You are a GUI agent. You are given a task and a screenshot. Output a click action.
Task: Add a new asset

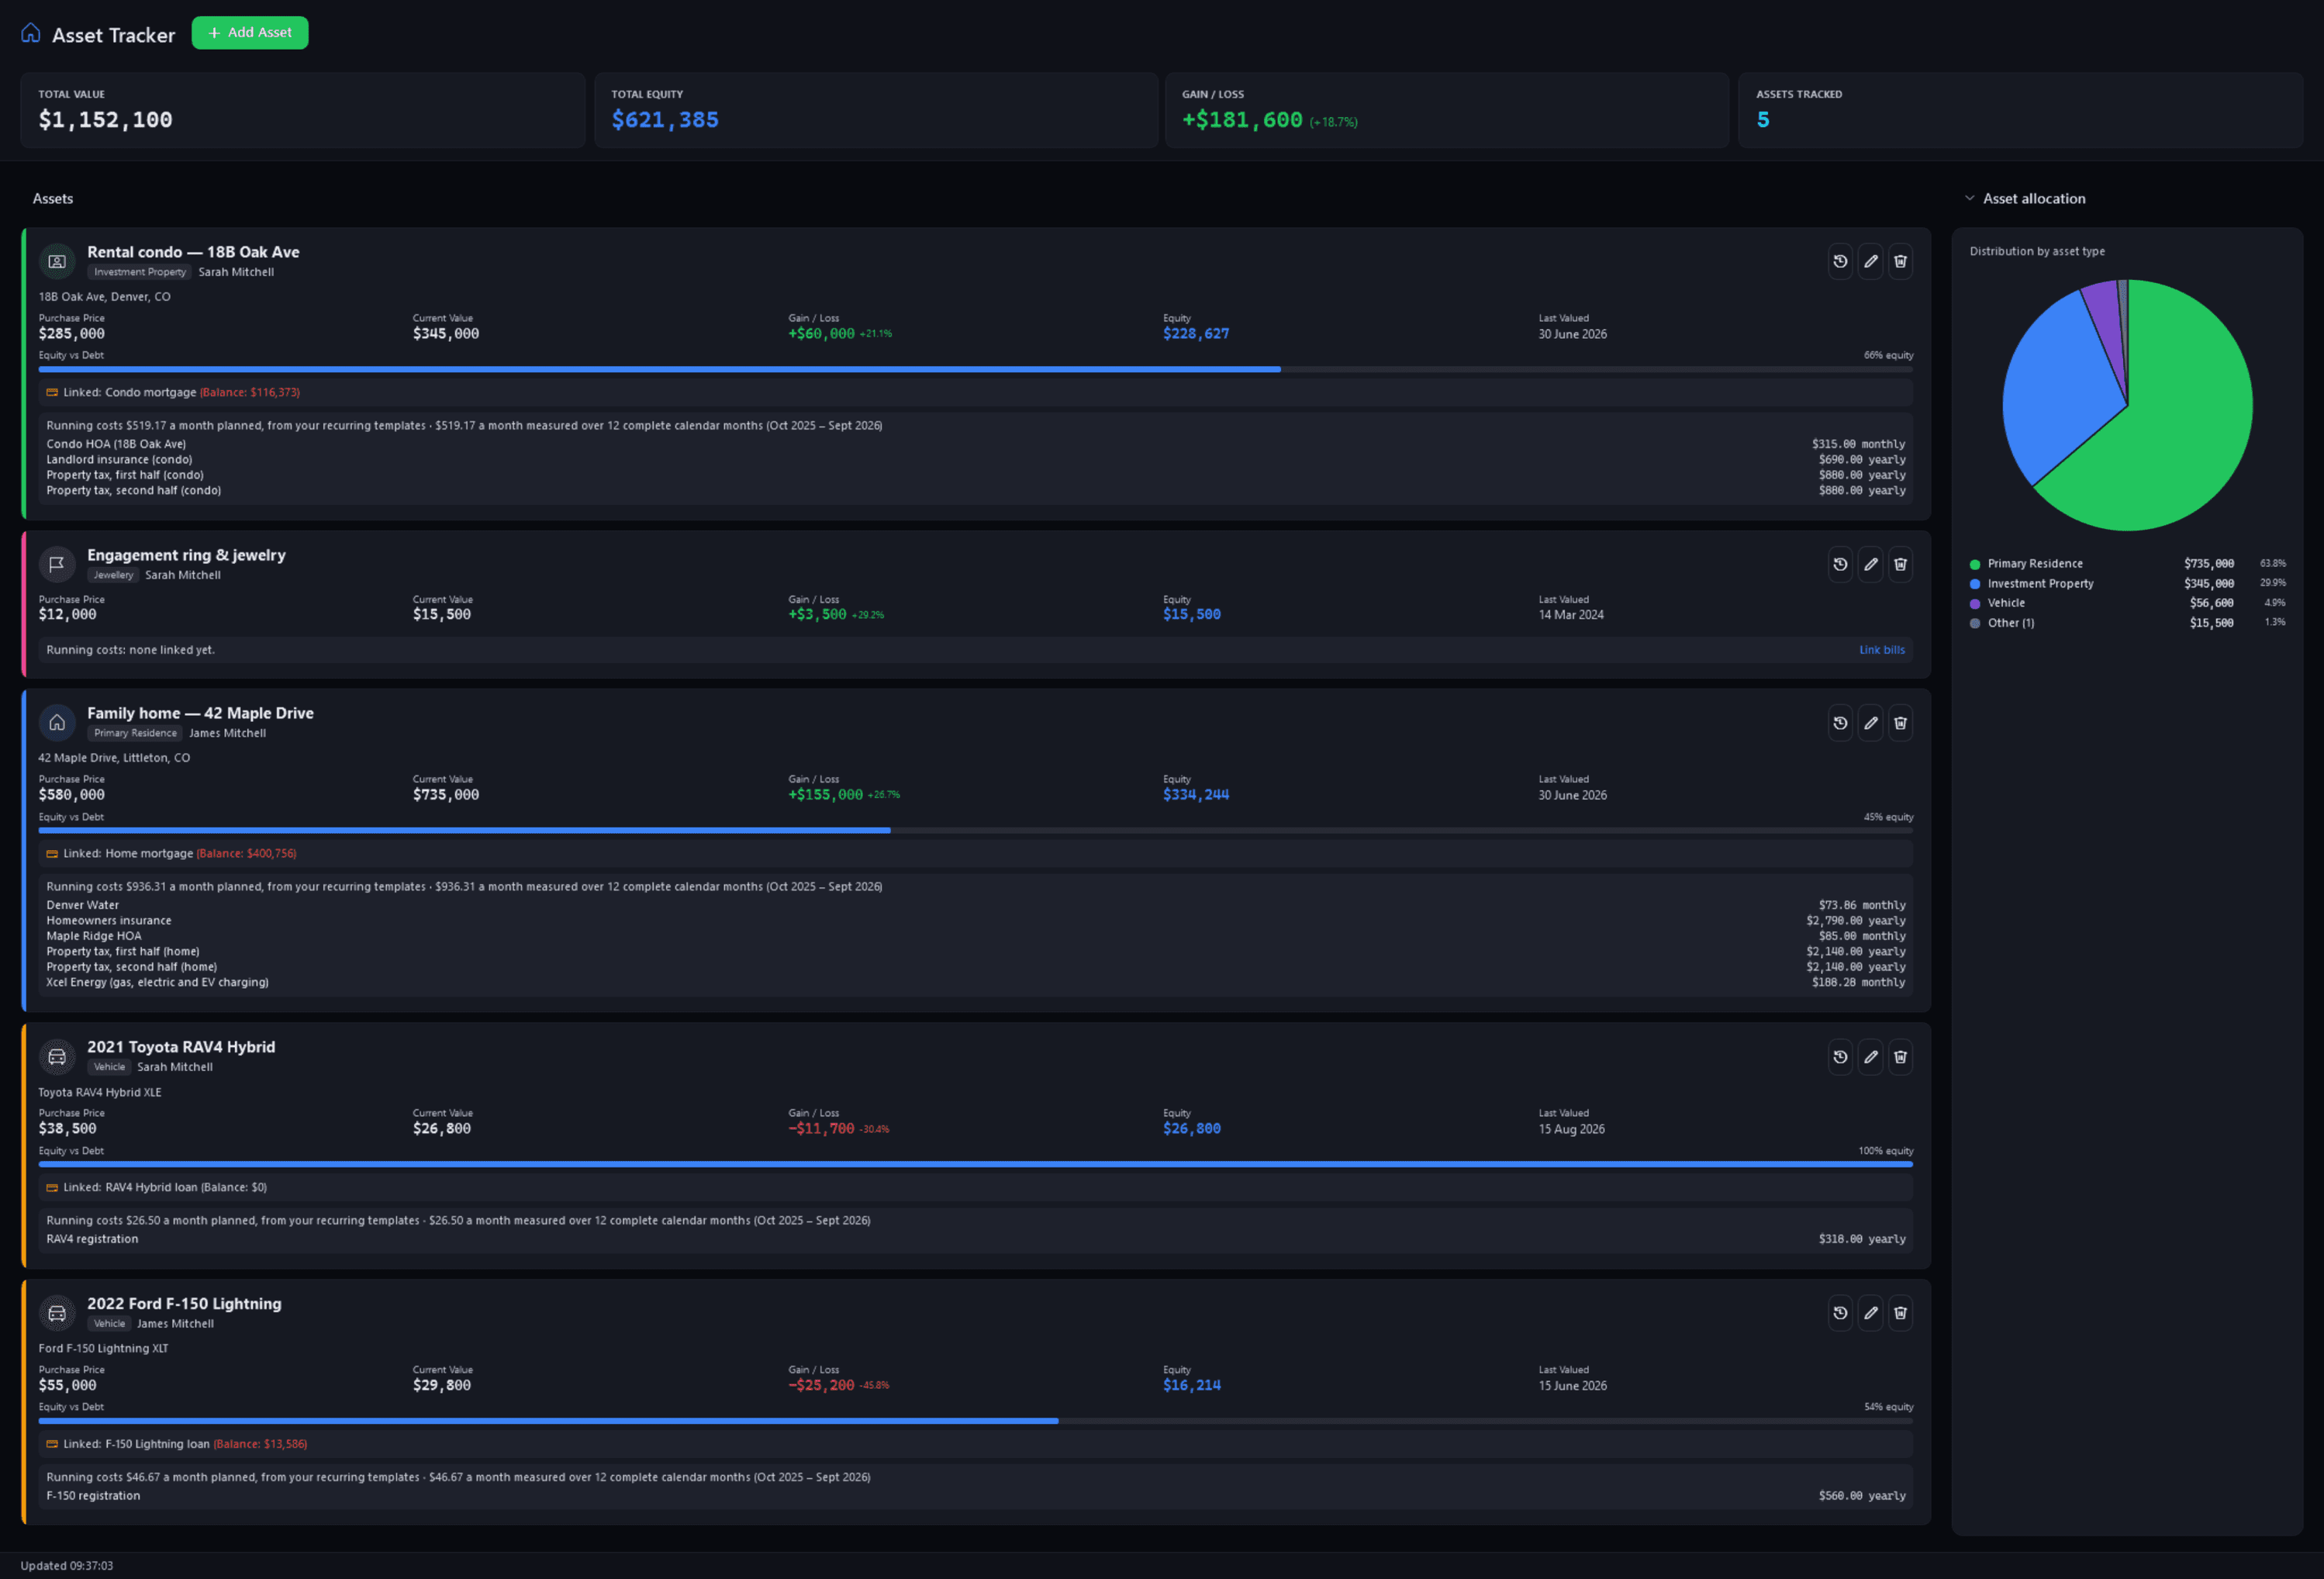pyautogui.click(x=250, y=33)
